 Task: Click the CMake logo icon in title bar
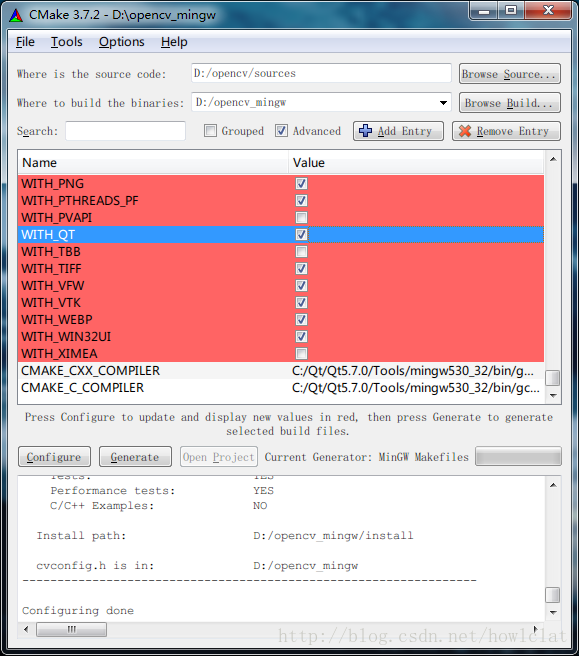point(16,15)
